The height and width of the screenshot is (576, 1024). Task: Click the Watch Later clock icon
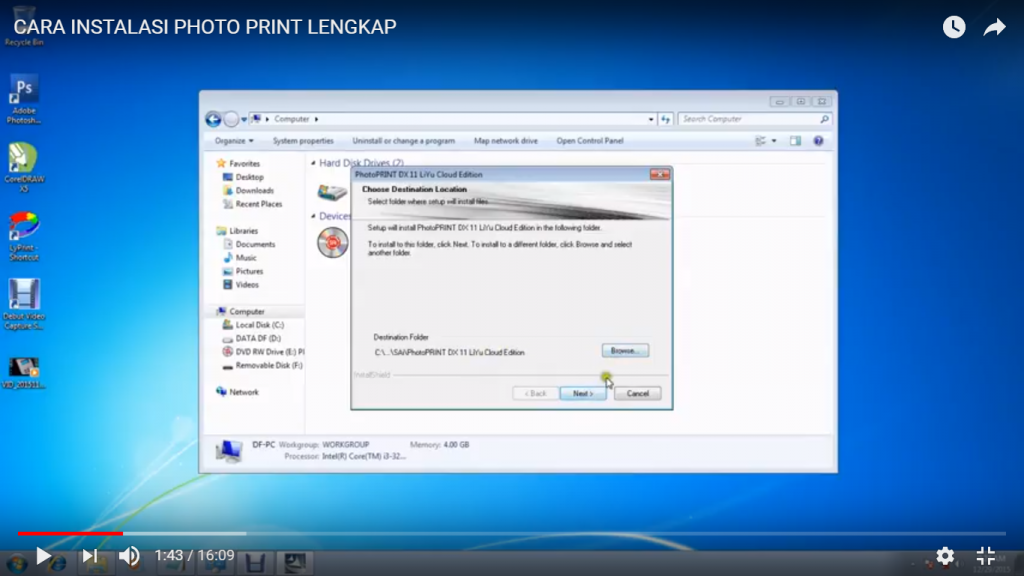(954, 27)
